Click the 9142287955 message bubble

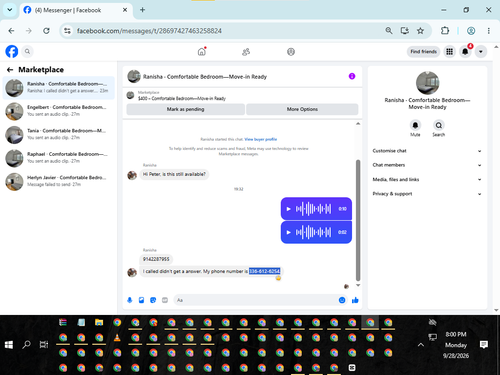(156, 259)
